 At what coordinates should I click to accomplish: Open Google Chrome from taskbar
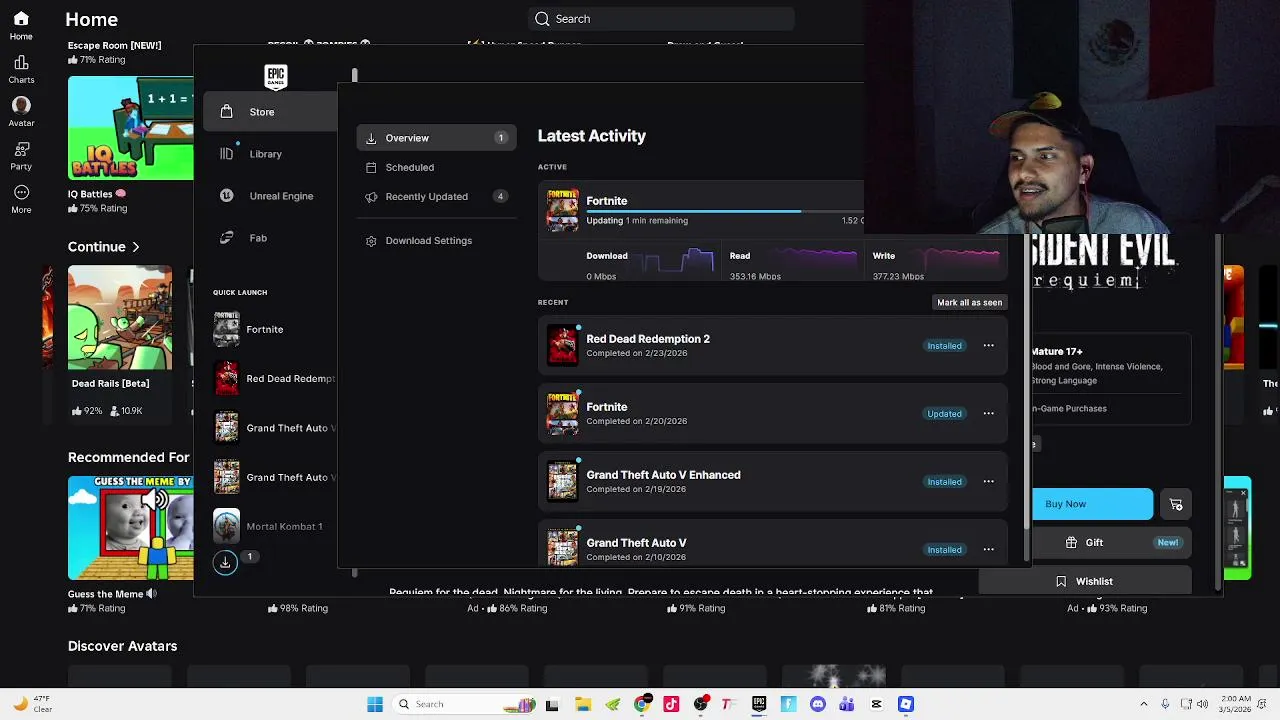[x=642, y=704]
